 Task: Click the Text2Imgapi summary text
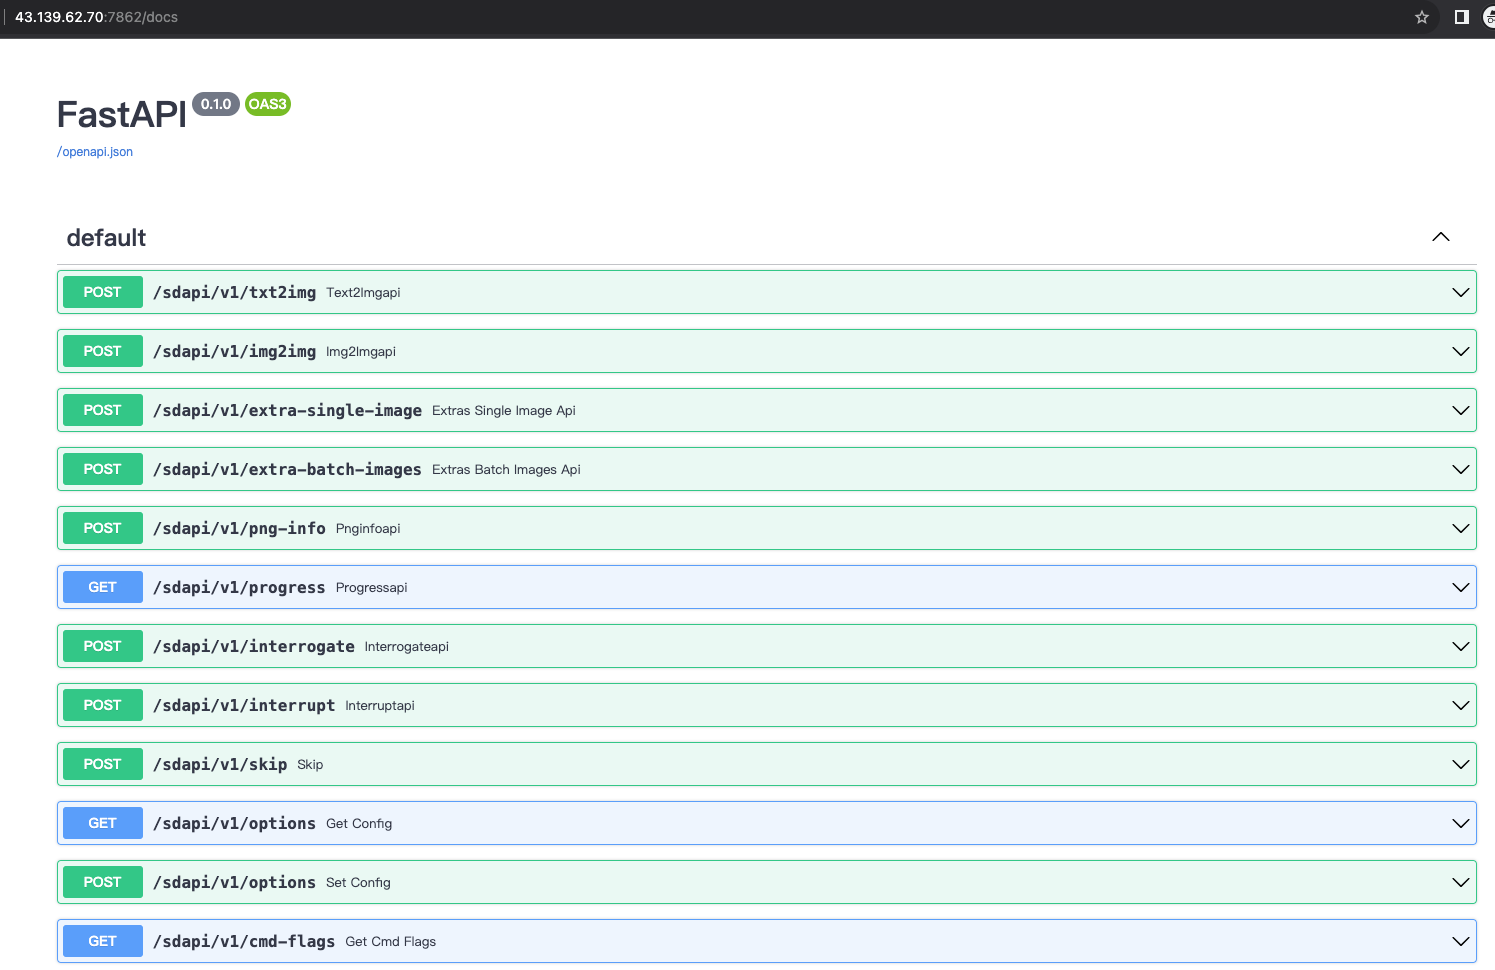(x=363, y=293)
